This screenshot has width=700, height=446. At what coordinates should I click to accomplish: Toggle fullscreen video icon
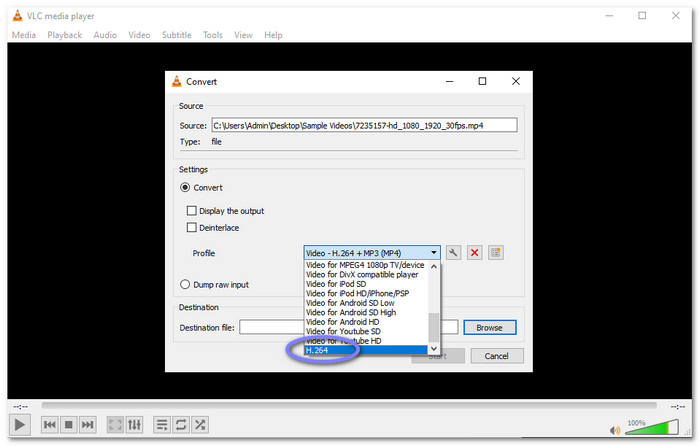coord(115,425)
